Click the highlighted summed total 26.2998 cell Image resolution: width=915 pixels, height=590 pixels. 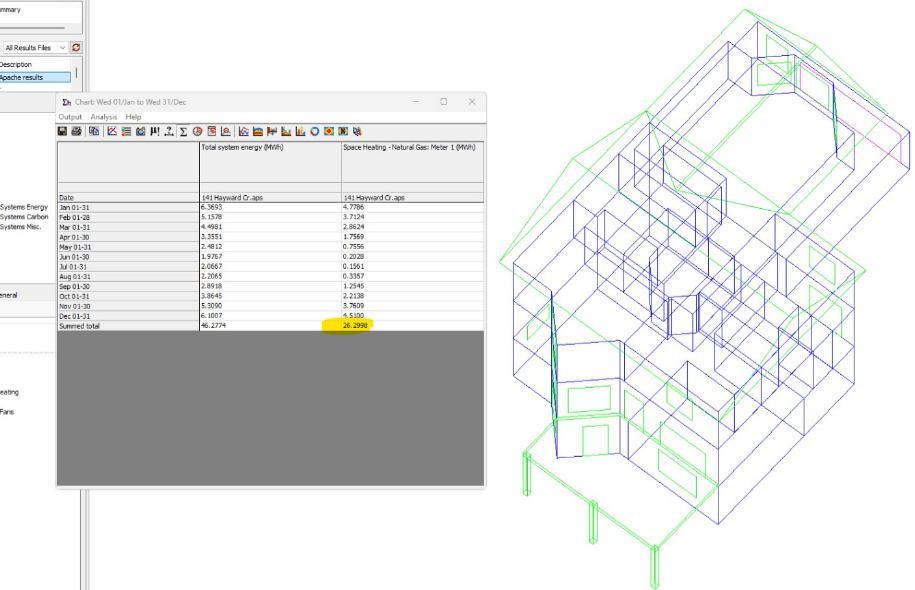[x=353, y=326]
